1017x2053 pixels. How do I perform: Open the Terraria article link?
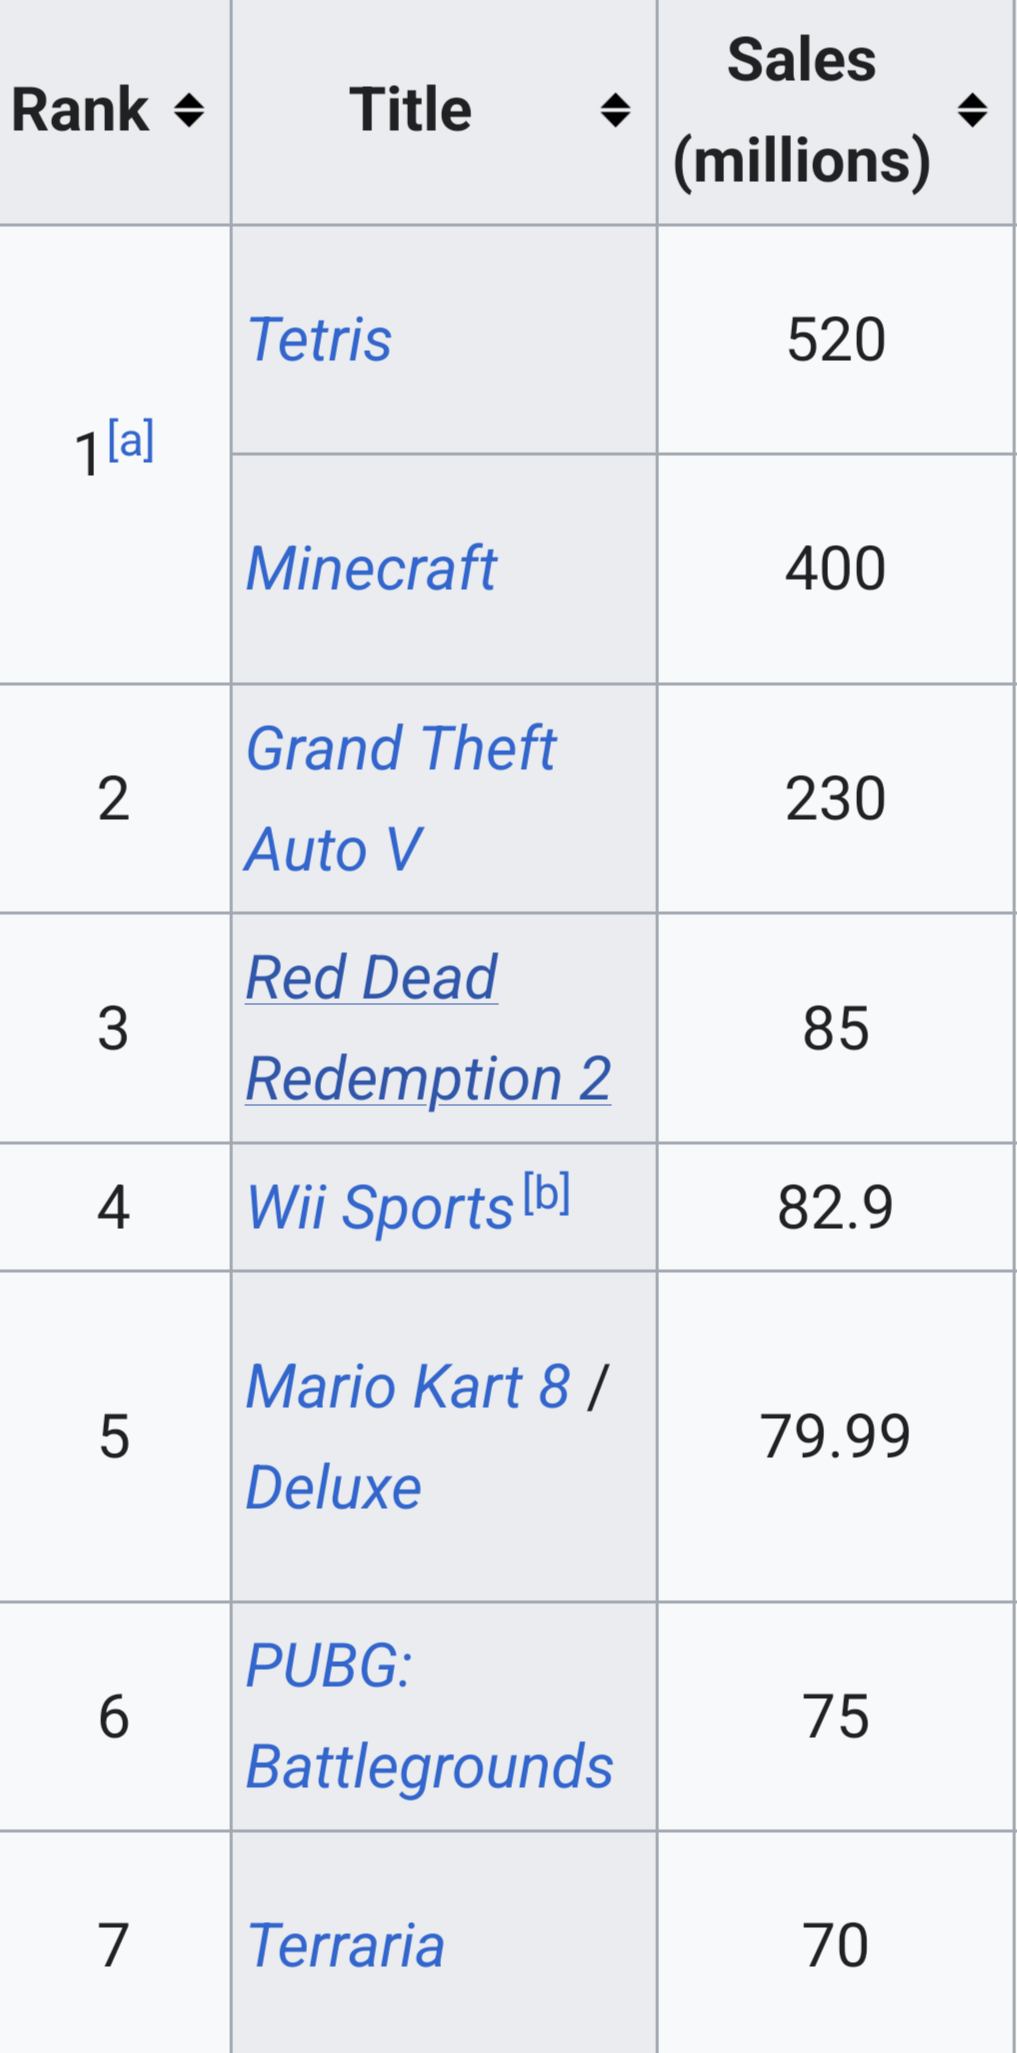[345, 1945]
